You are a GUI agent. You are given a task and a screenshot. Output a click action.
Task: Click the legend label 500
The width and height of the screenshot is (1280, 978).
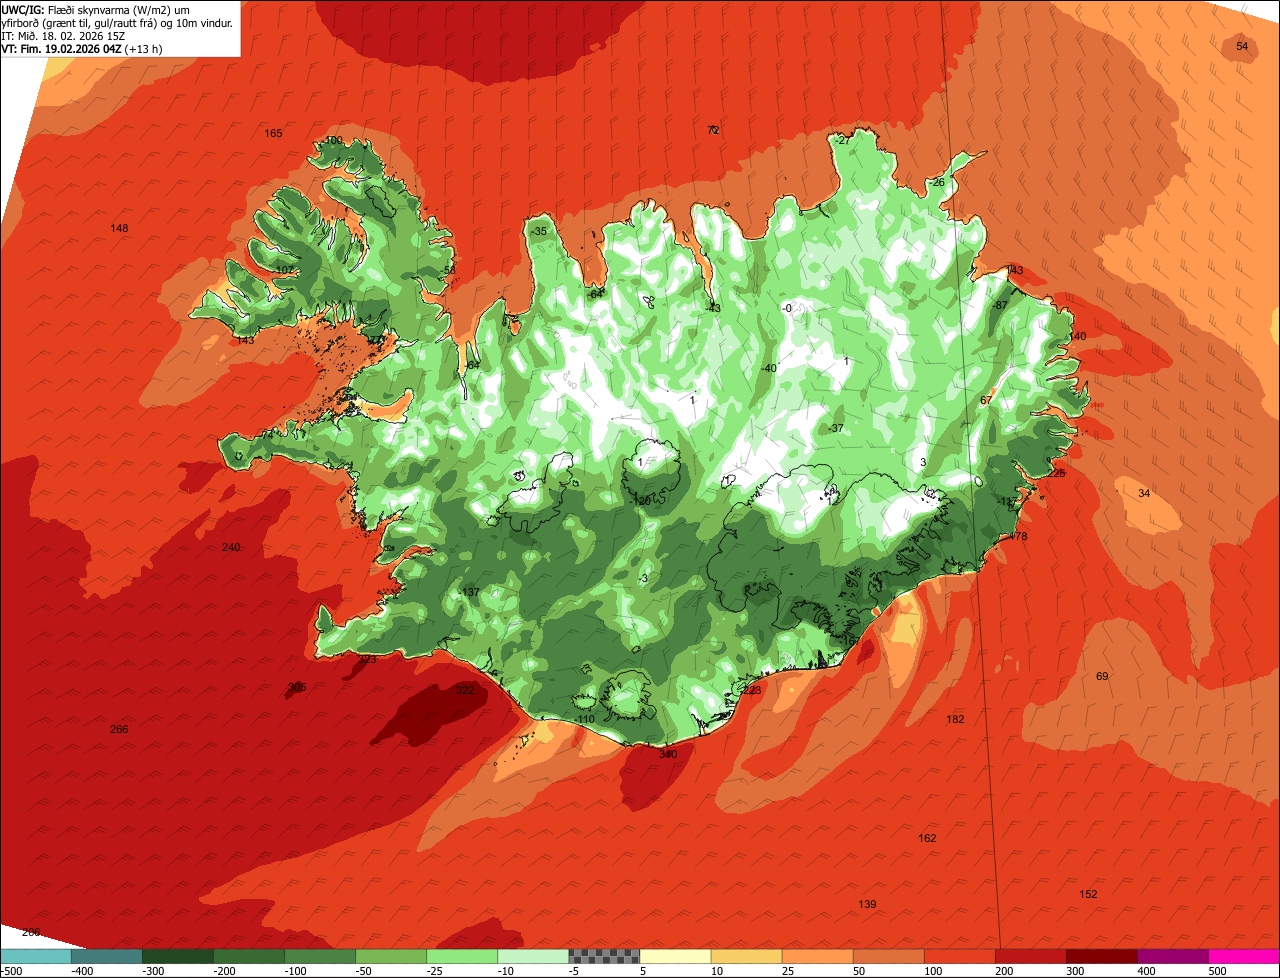pyautogui.click(x=1217, y=971)
